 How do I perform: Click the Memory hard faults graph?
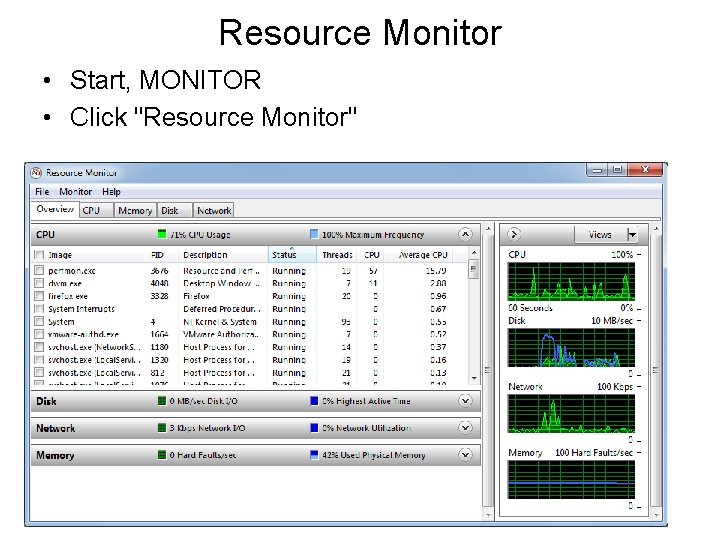point(571,479)
